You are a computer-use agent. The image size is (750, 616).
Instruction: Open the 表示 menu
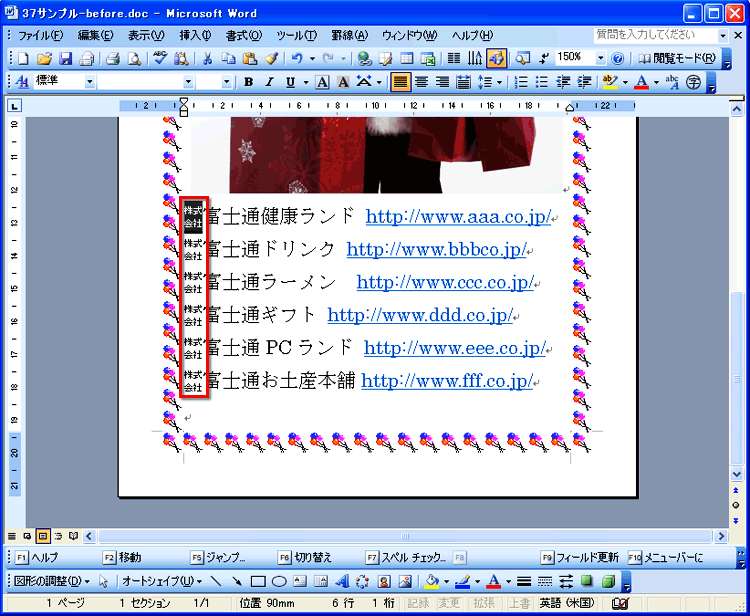click(x=146, y=35)
